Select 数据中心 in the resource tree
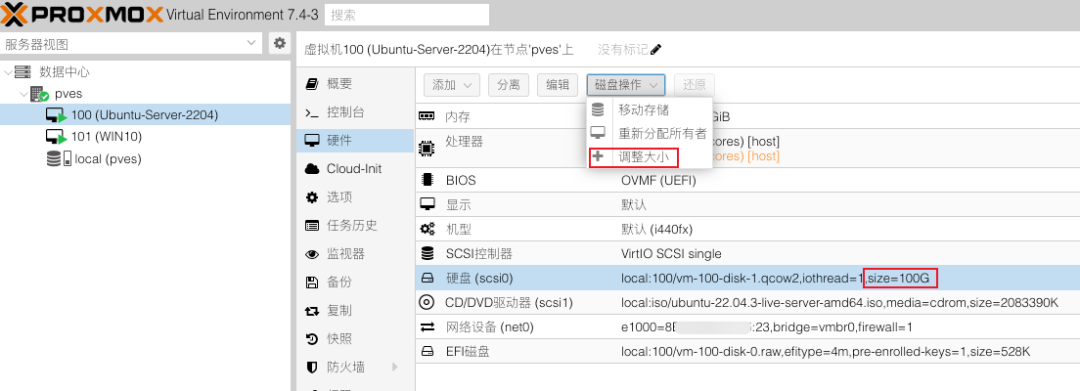Viewport: 1080px width, 391px height. (64, 72)
